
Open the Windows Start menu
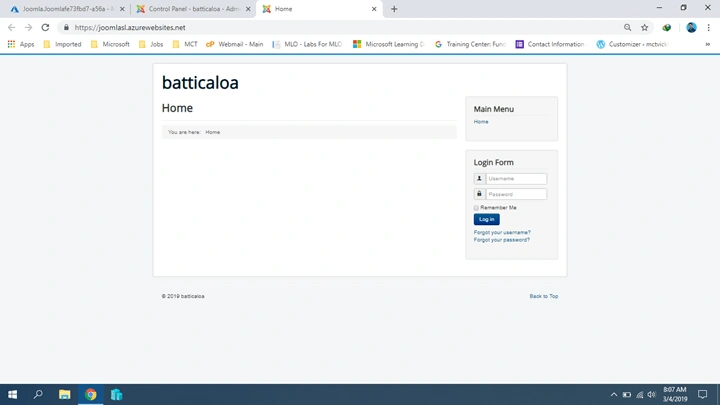(x=12, y=394)
